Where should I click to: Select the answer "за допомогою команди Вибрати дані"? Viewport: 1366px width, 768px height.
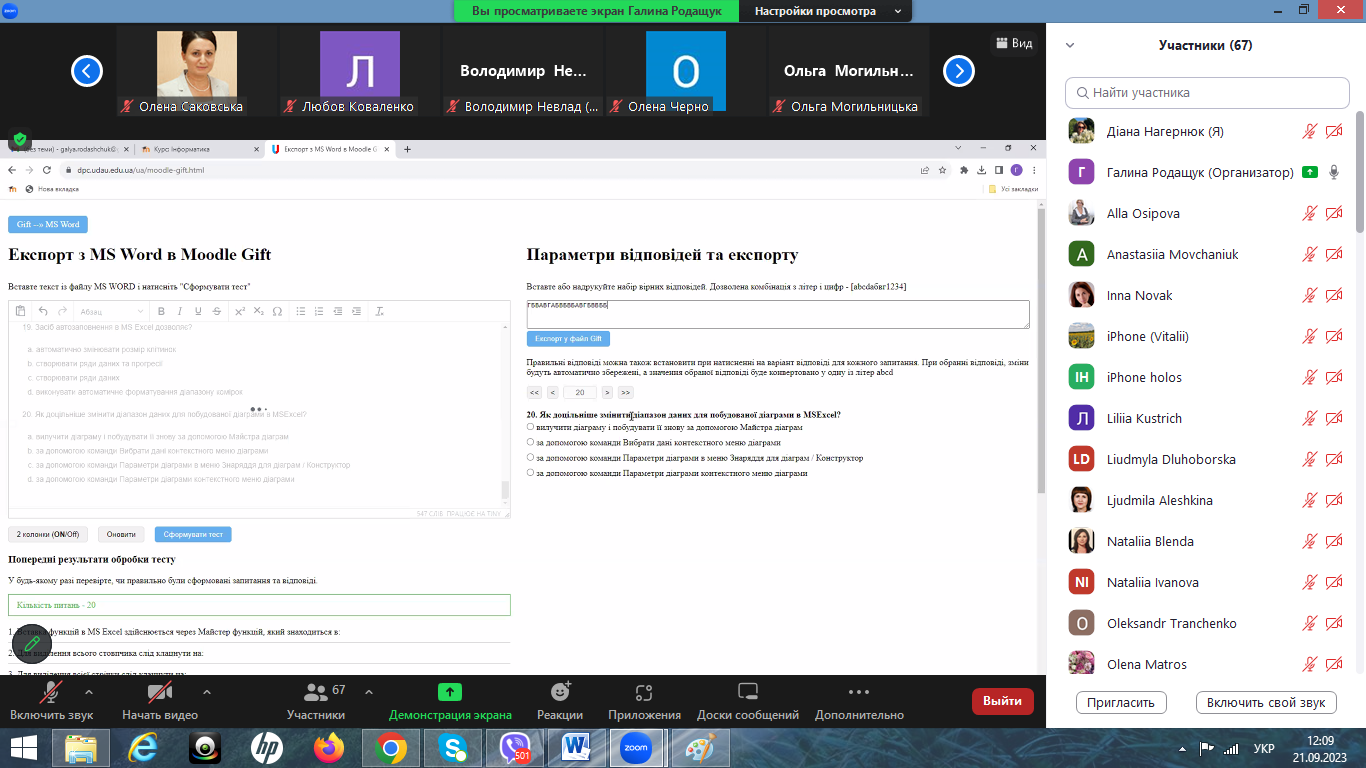[x=530, y=442]
